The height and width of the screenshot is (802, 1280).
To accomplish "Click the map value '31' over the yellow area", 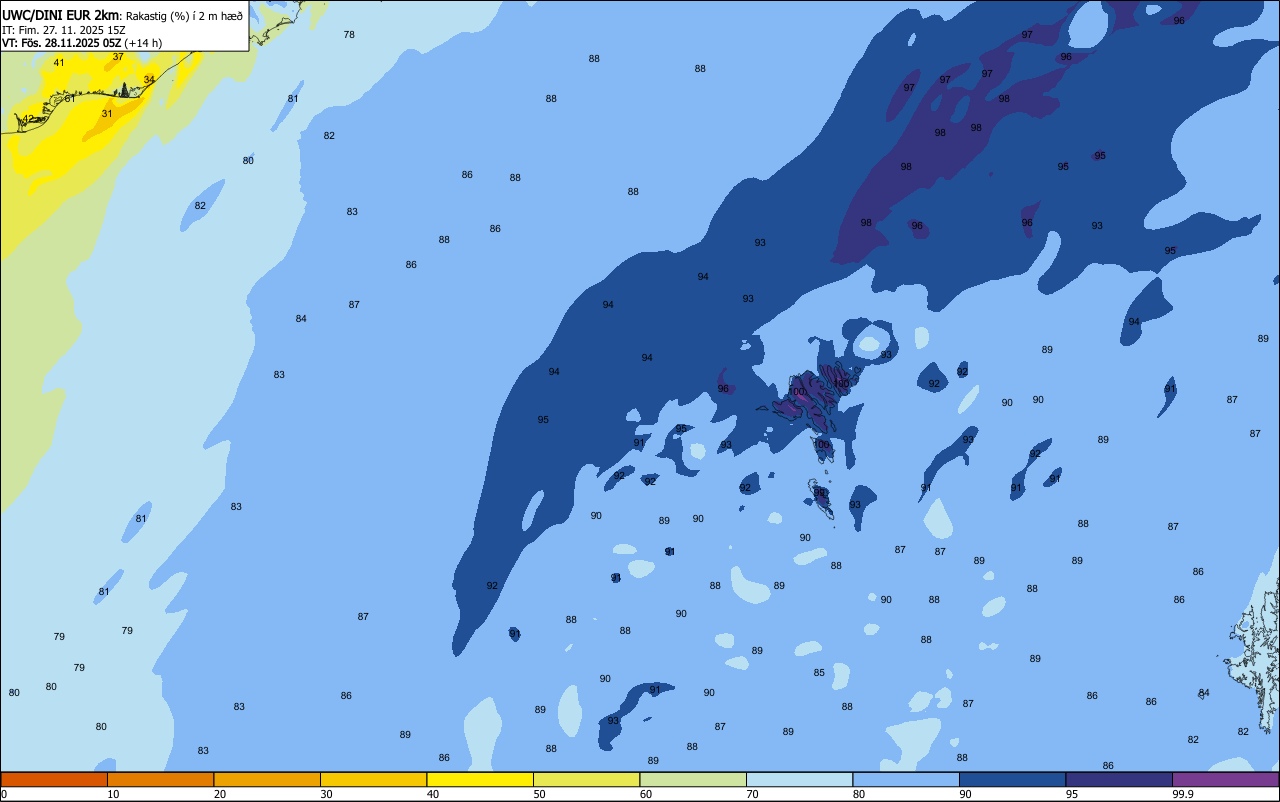I will coord(107,114).
